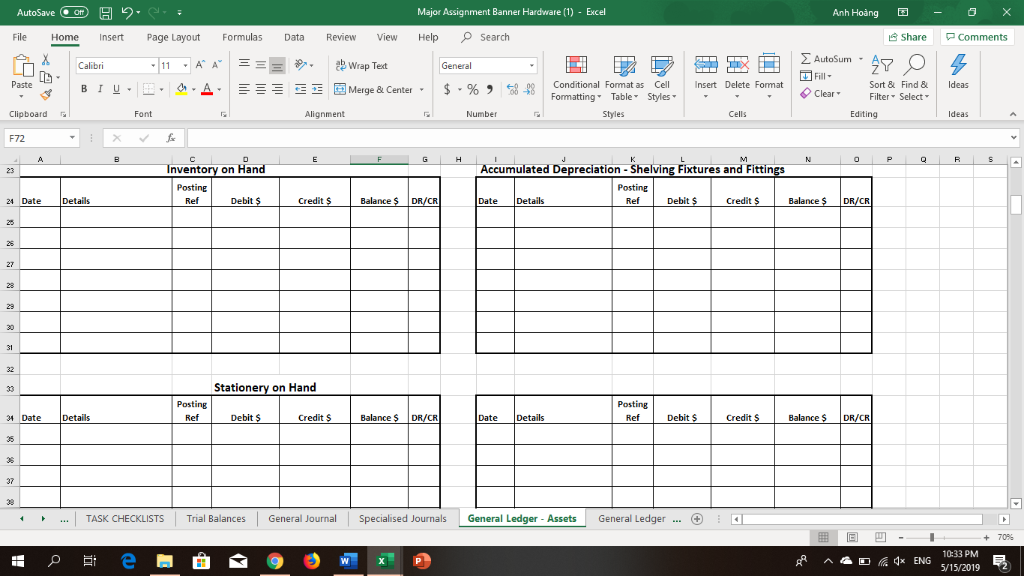
Task: Open Word from the taskbar
Action: pos(347,561)
